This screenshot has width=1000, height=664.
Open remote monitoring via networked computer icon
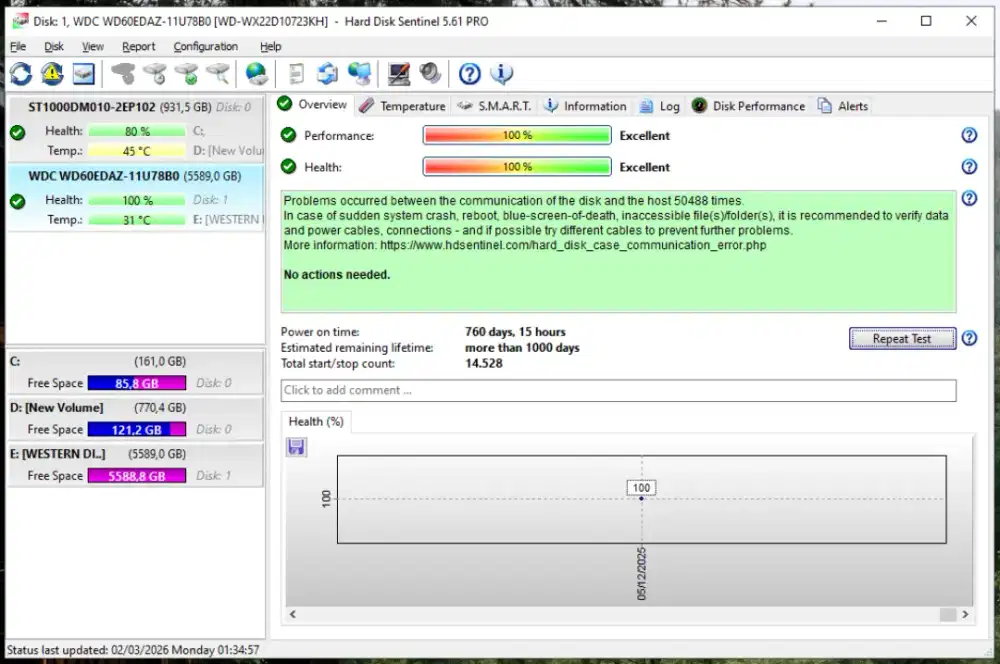(x=361, y=73)
